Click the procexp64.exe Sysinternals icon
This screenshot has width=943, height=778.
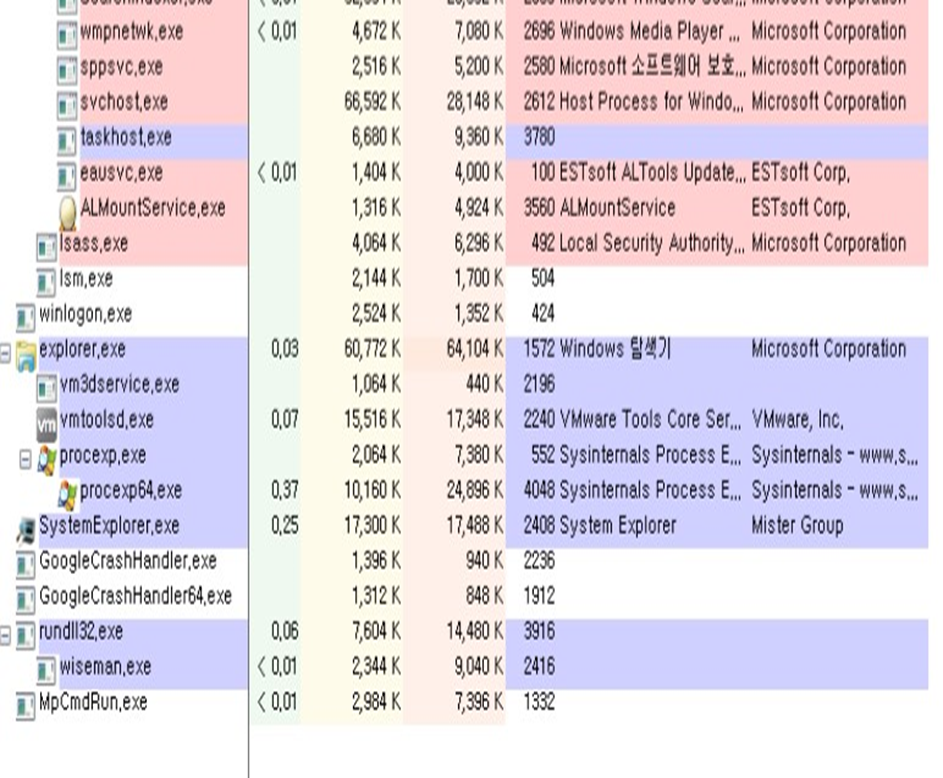pos(68,494)
